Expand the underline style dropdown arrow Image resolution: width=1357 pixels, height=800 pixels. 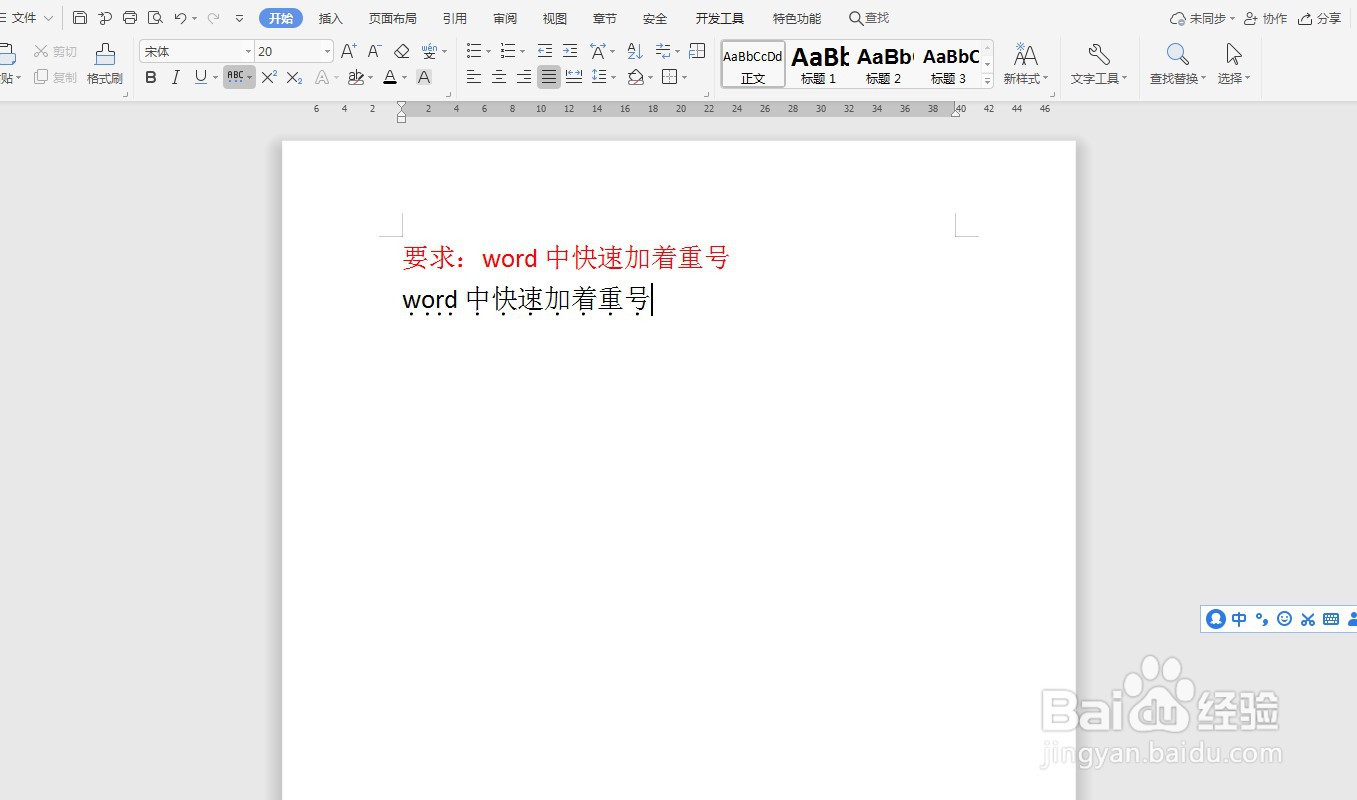pos(215,77)
